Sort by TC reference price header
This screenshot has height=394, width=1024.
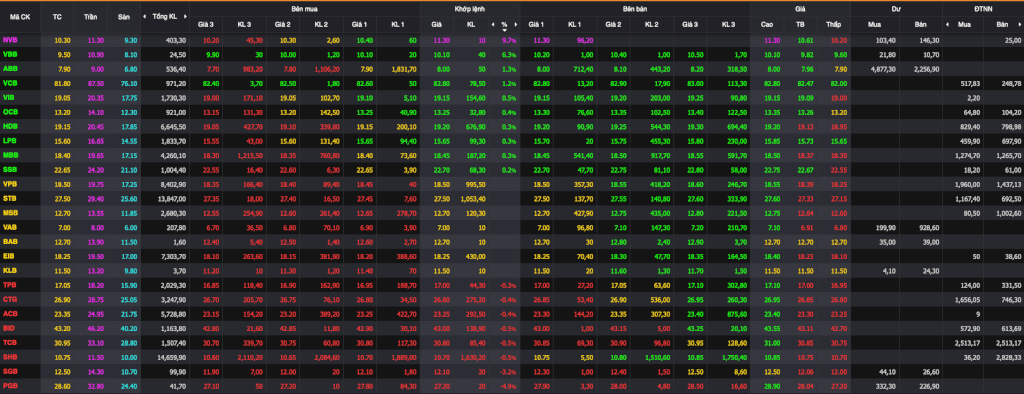click(57, 16)
